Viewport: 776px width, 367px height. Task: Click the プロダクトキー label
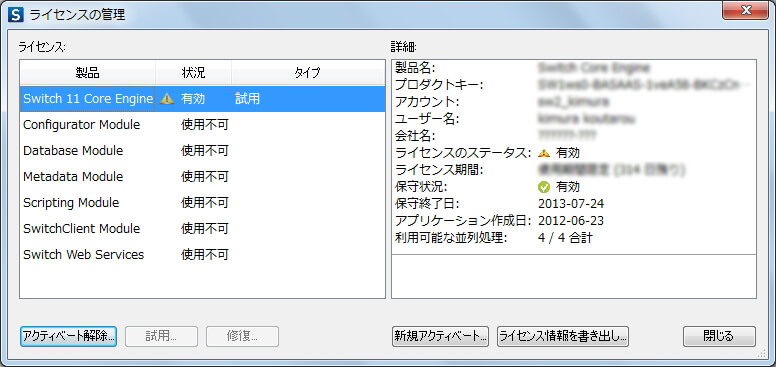click(439, 85)
